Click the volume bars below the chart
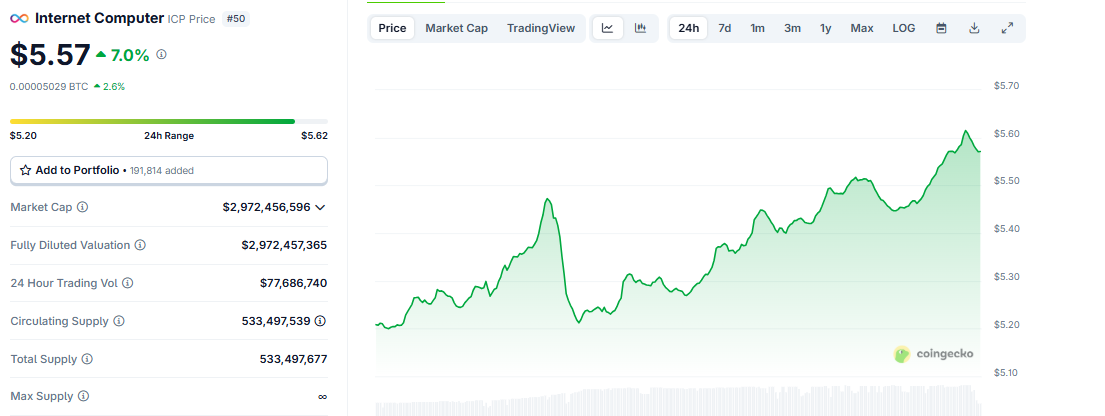Screen dimensions: 1105x416 [x=678, y=400]
